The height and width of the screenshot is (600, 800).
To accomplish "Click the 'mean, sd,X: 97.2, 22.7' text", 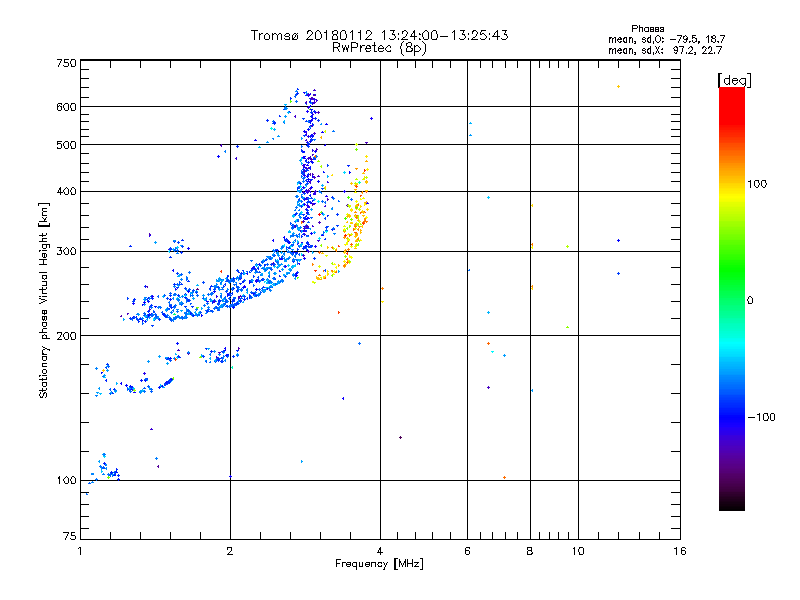I will click(x=665, y=51).
